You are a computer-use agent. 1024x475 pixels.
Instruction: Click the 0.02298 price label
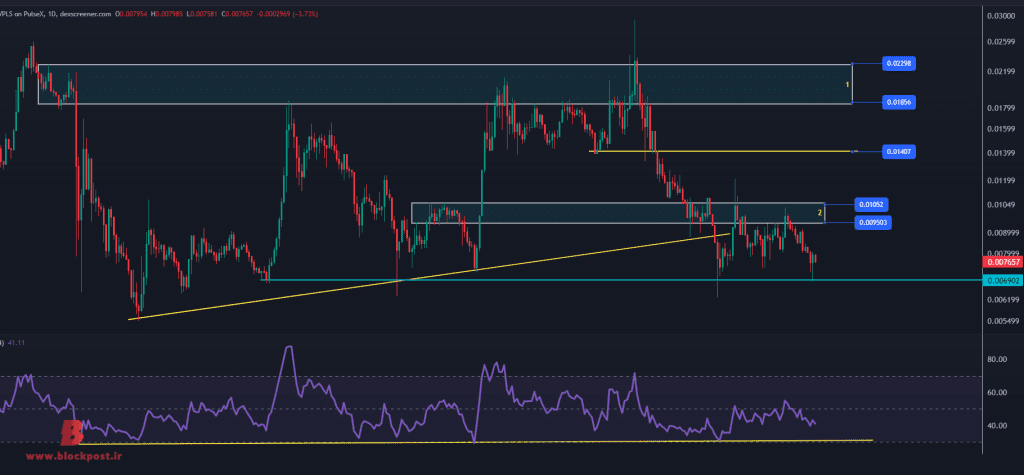pyautogui.click(x=899, y=63)
